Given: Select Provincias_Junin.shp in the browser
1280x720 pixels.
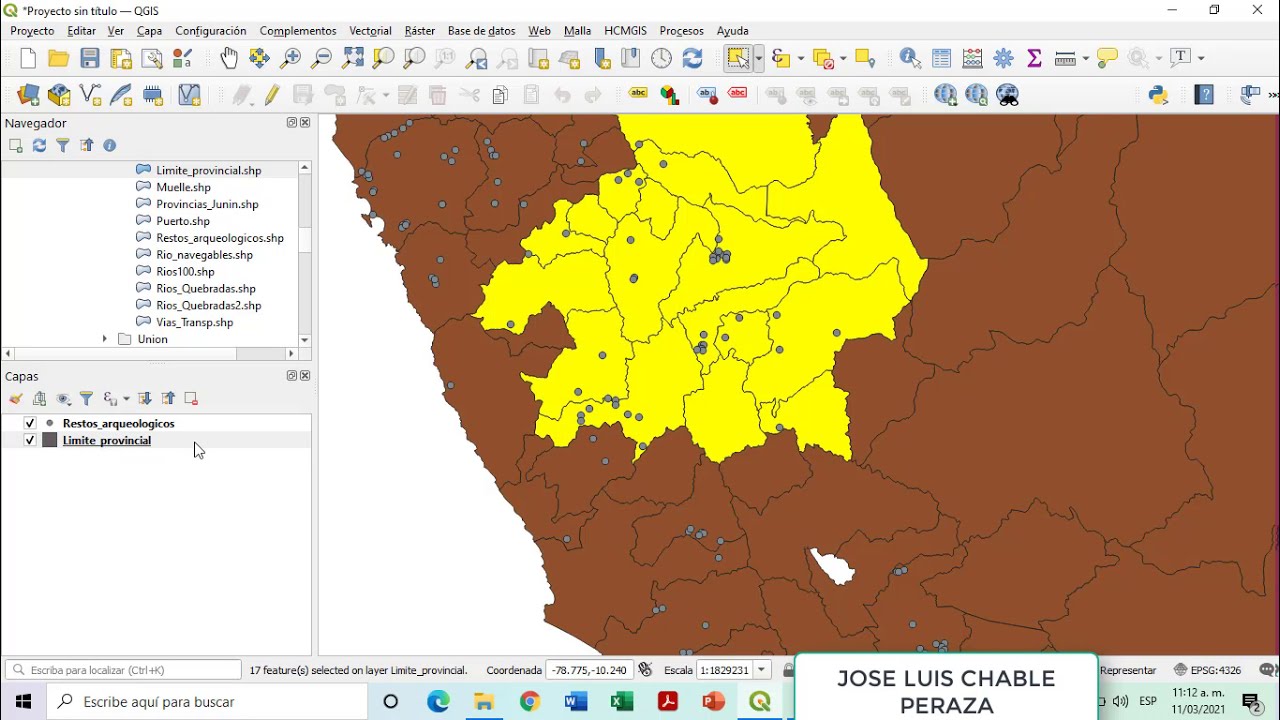Looking at the screenshot, I should (x=207, y=204).
